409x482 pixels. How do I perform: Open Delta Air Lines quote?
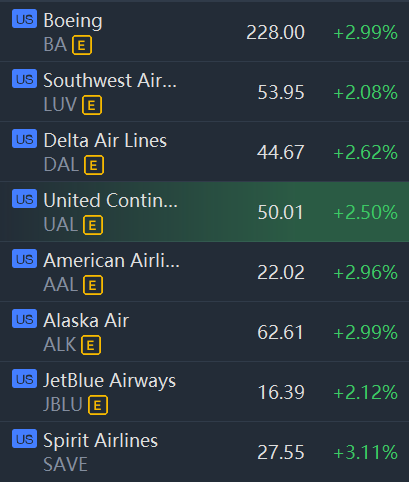204,152
